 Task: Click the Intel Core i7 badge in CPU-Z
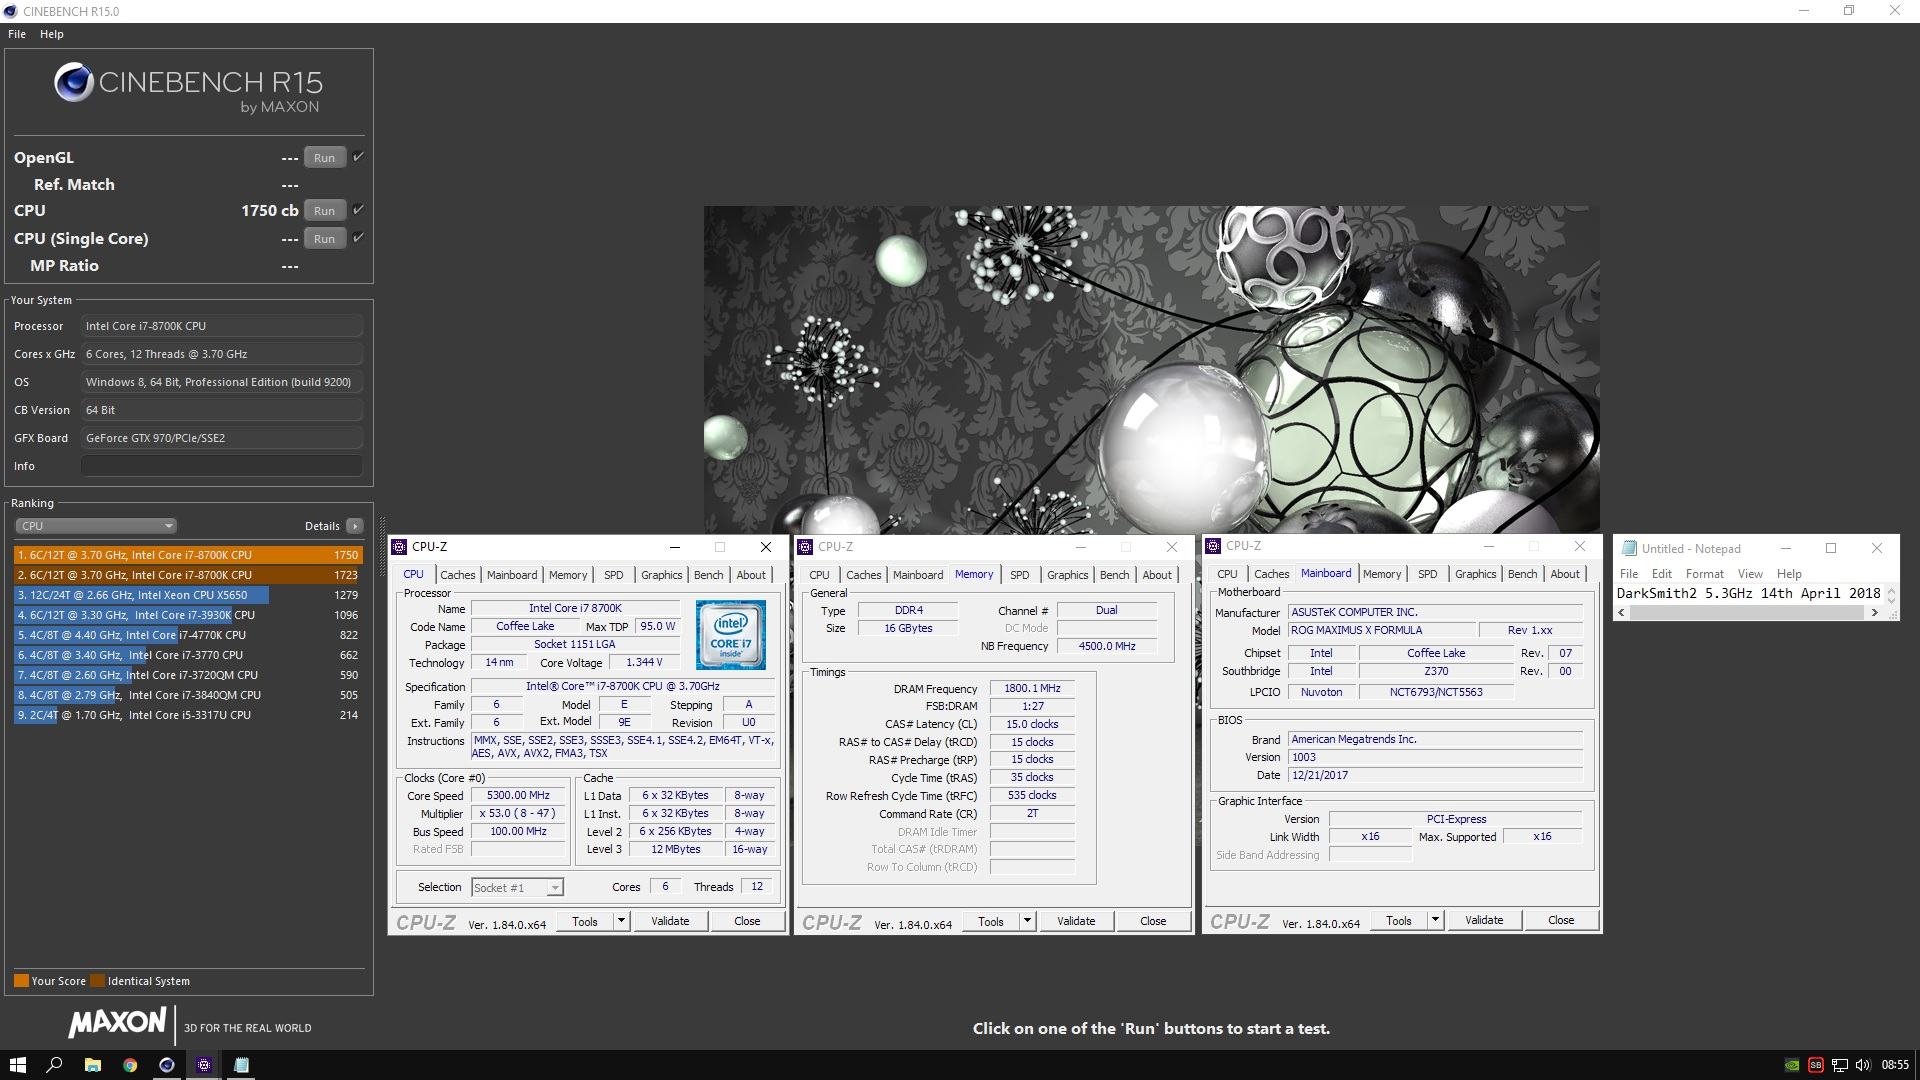(x=731, y=634)
